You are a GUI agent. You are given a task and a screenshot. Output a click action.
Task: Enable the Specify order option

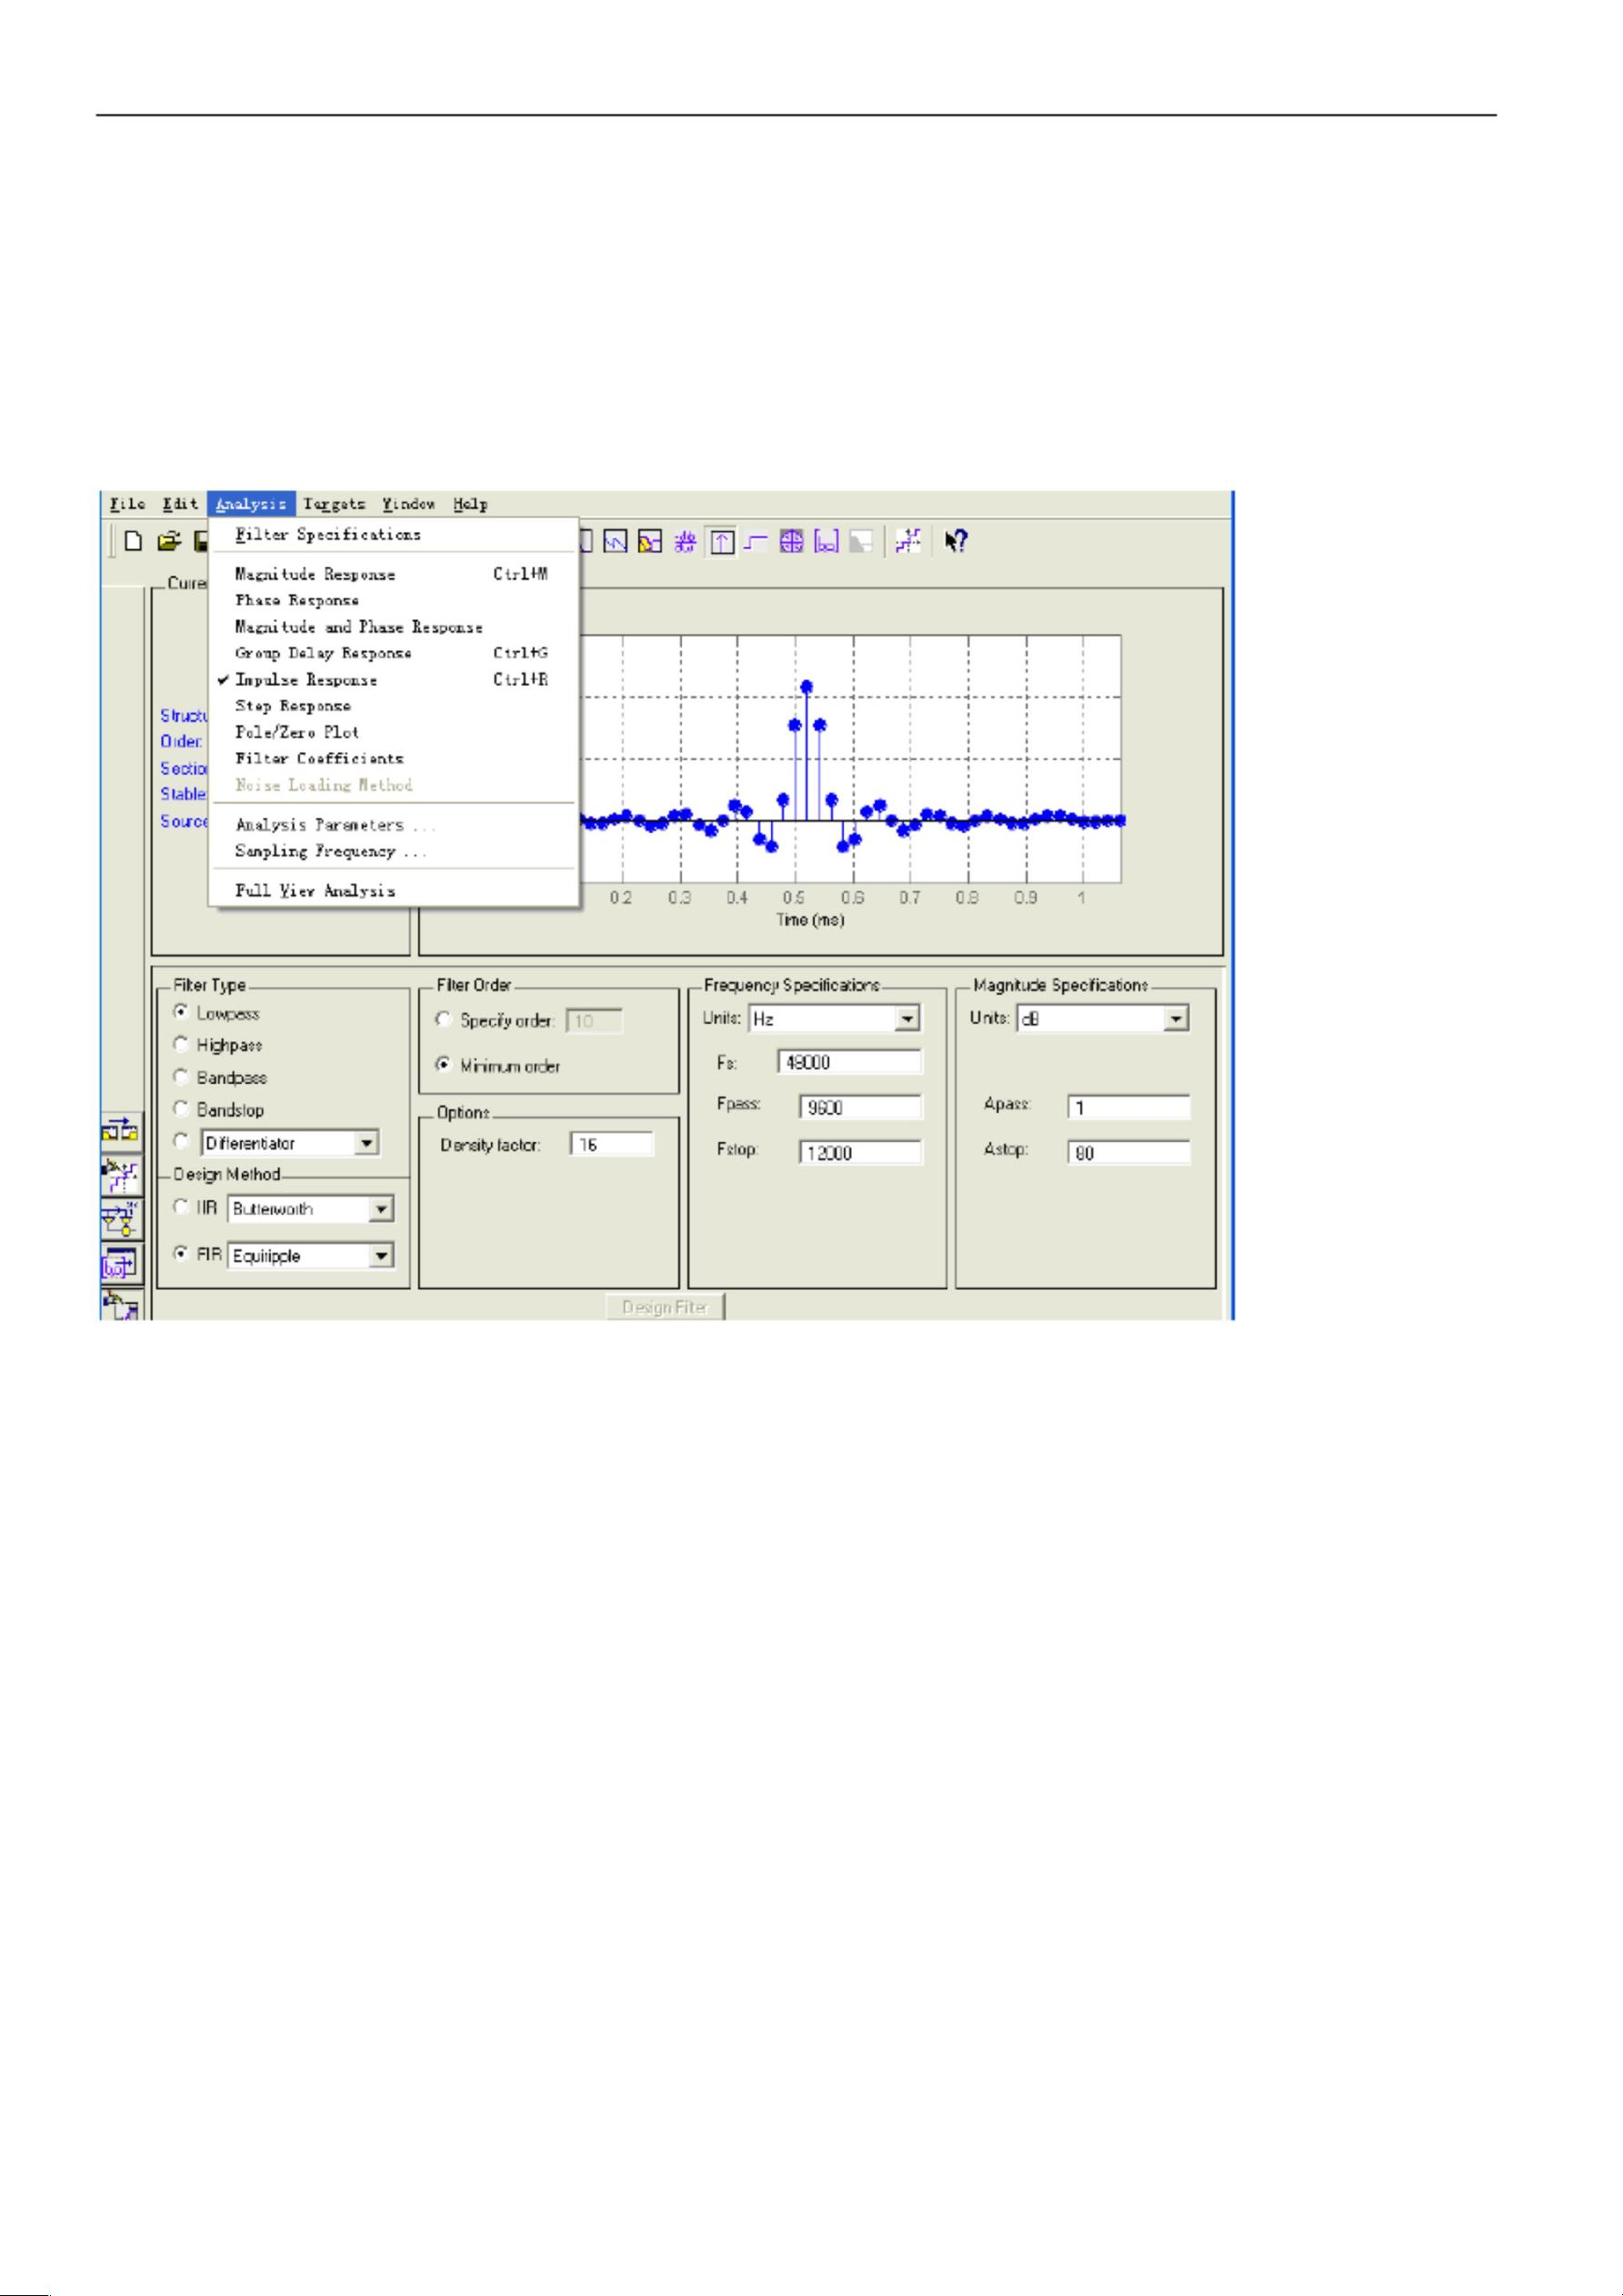coord(445,1020)
